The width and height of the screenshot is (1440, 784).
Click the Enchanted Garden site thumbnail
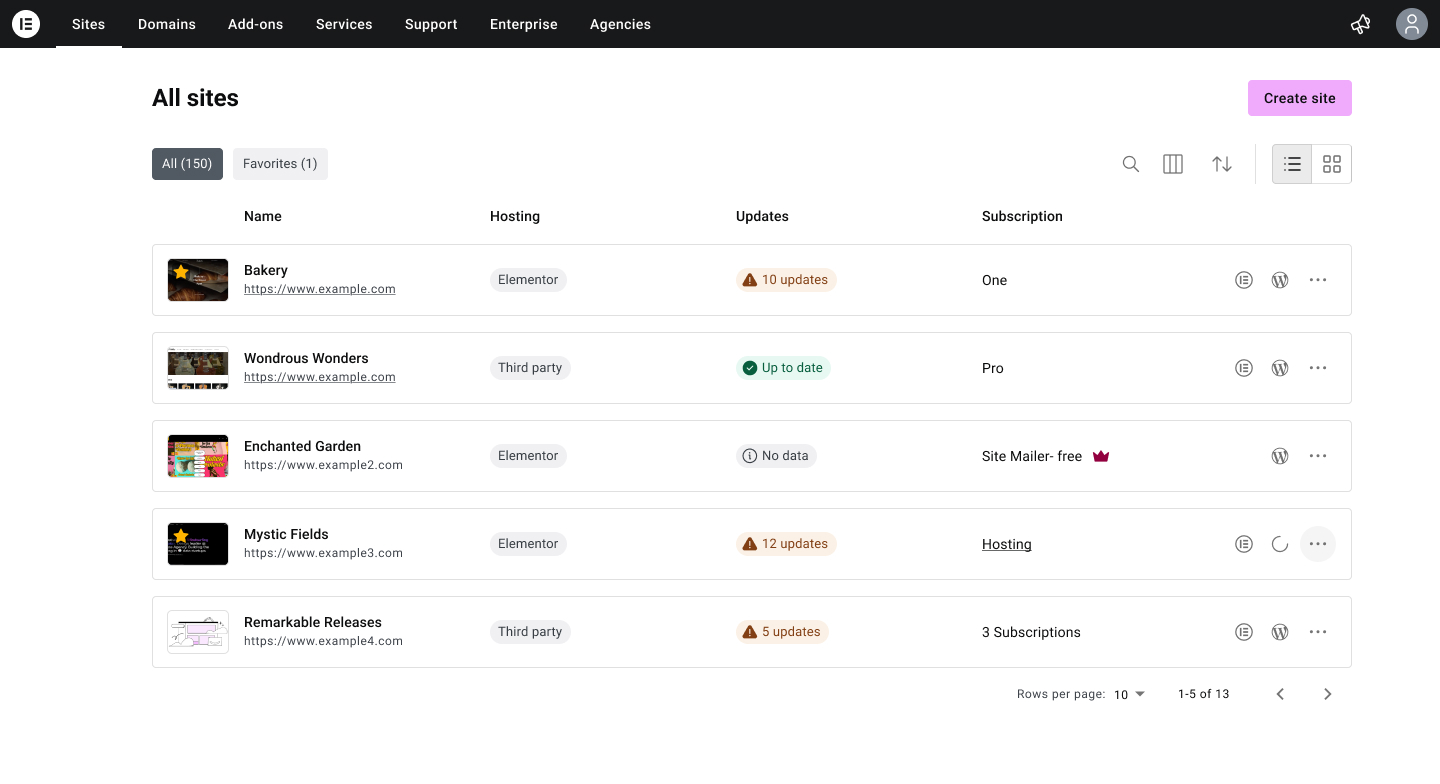pos(198,456)
